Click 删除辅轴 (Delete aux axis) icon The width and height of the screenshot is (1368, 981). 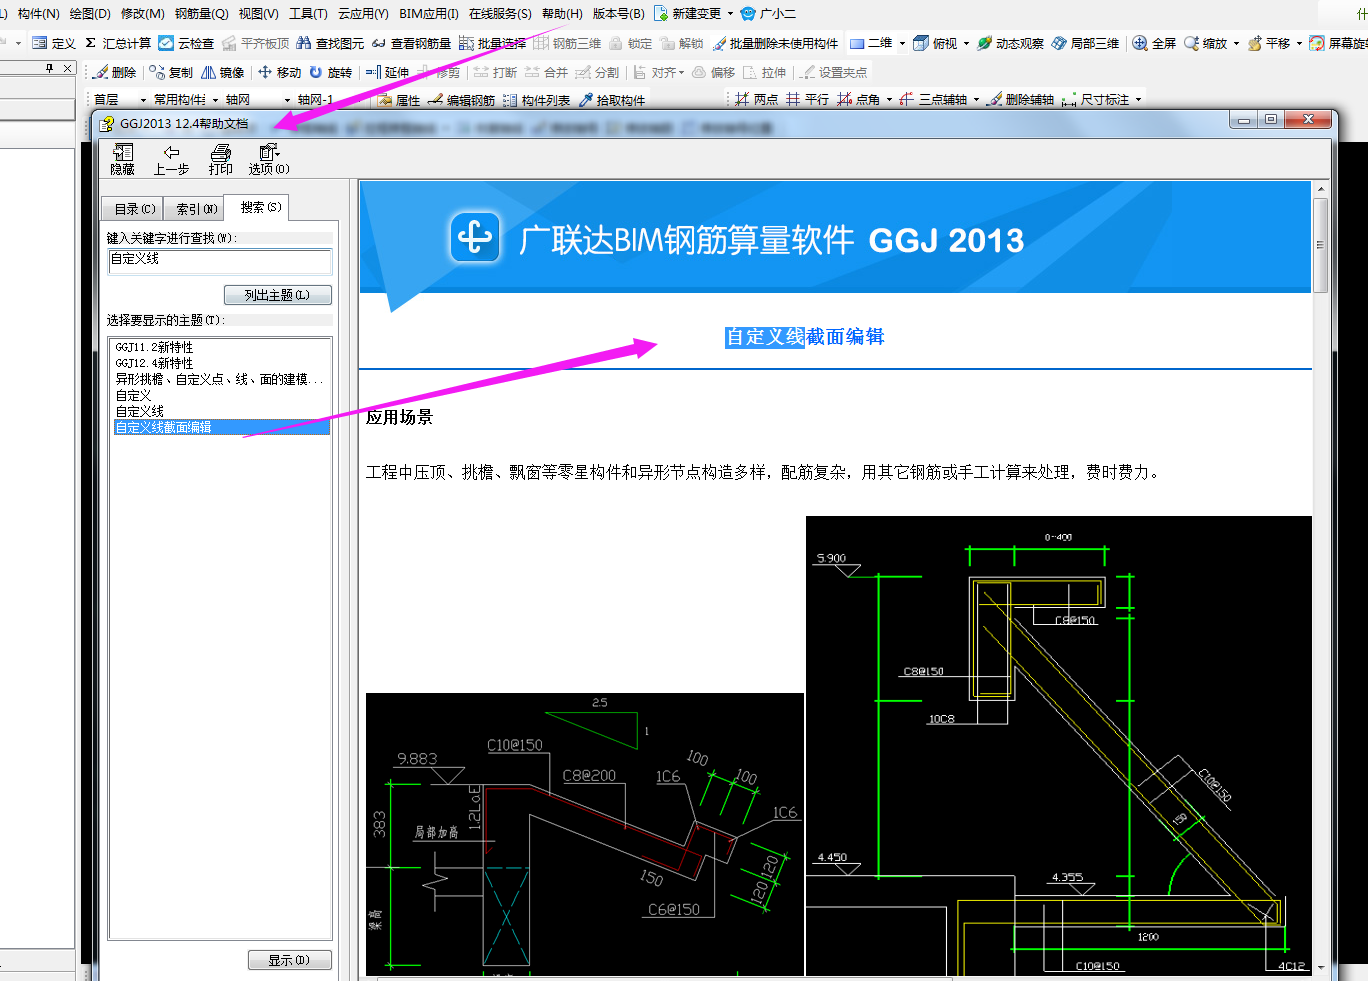pyautogui.click(x=994, y=99)
